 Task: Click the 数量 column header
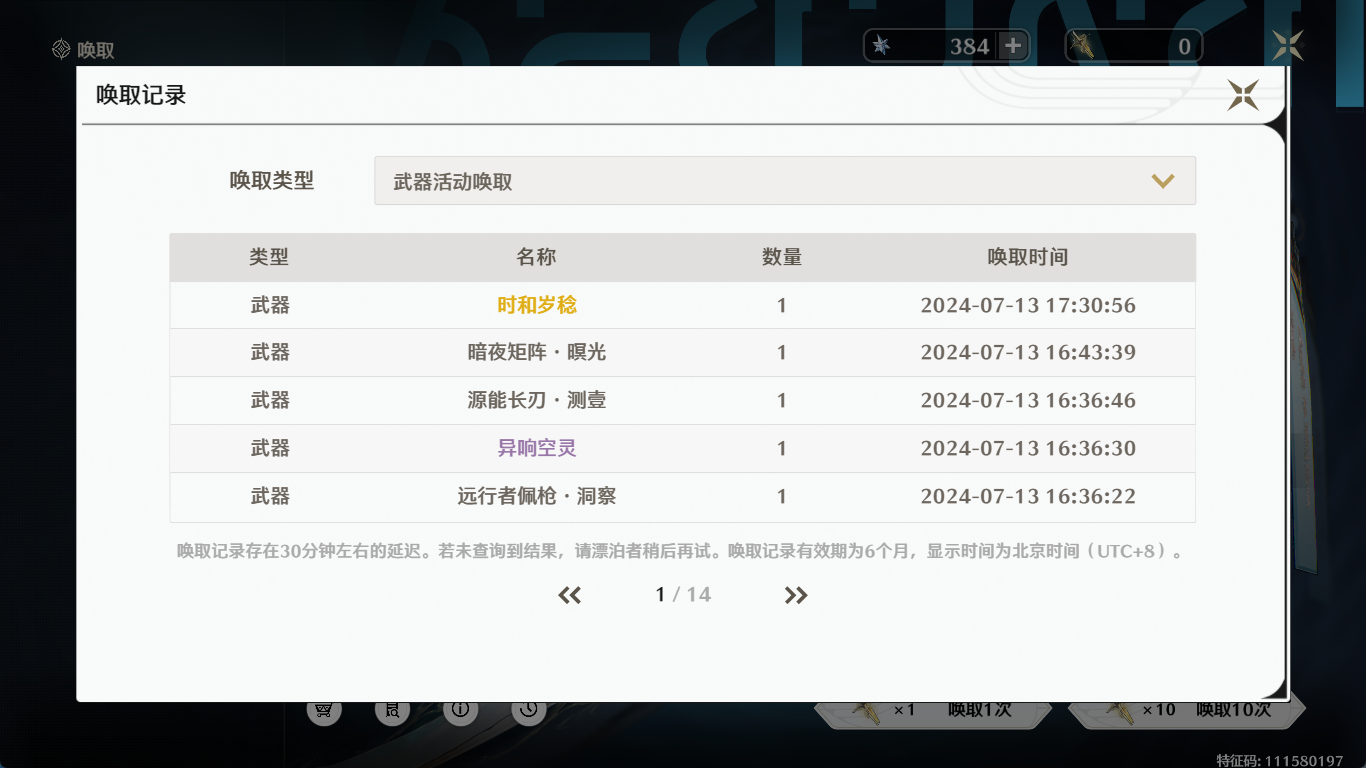click(x=782, y=257)
